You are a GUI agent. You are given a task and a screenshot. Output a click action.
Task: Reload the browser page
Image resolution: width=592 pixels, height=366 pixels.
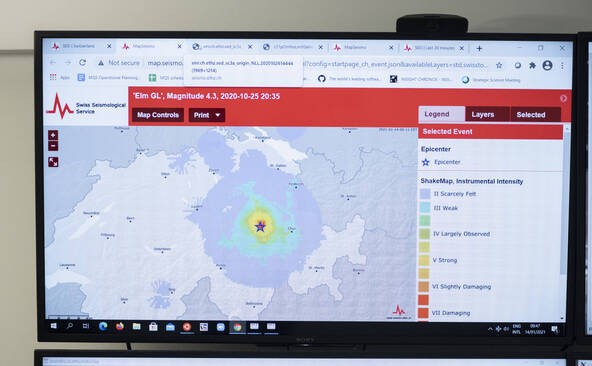(x=82, y=62)
